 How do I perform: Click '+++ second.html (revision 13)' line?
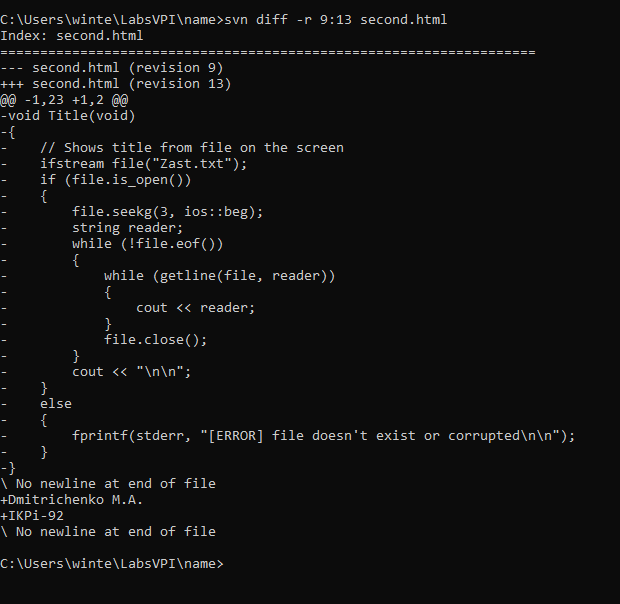pos(115,84)
